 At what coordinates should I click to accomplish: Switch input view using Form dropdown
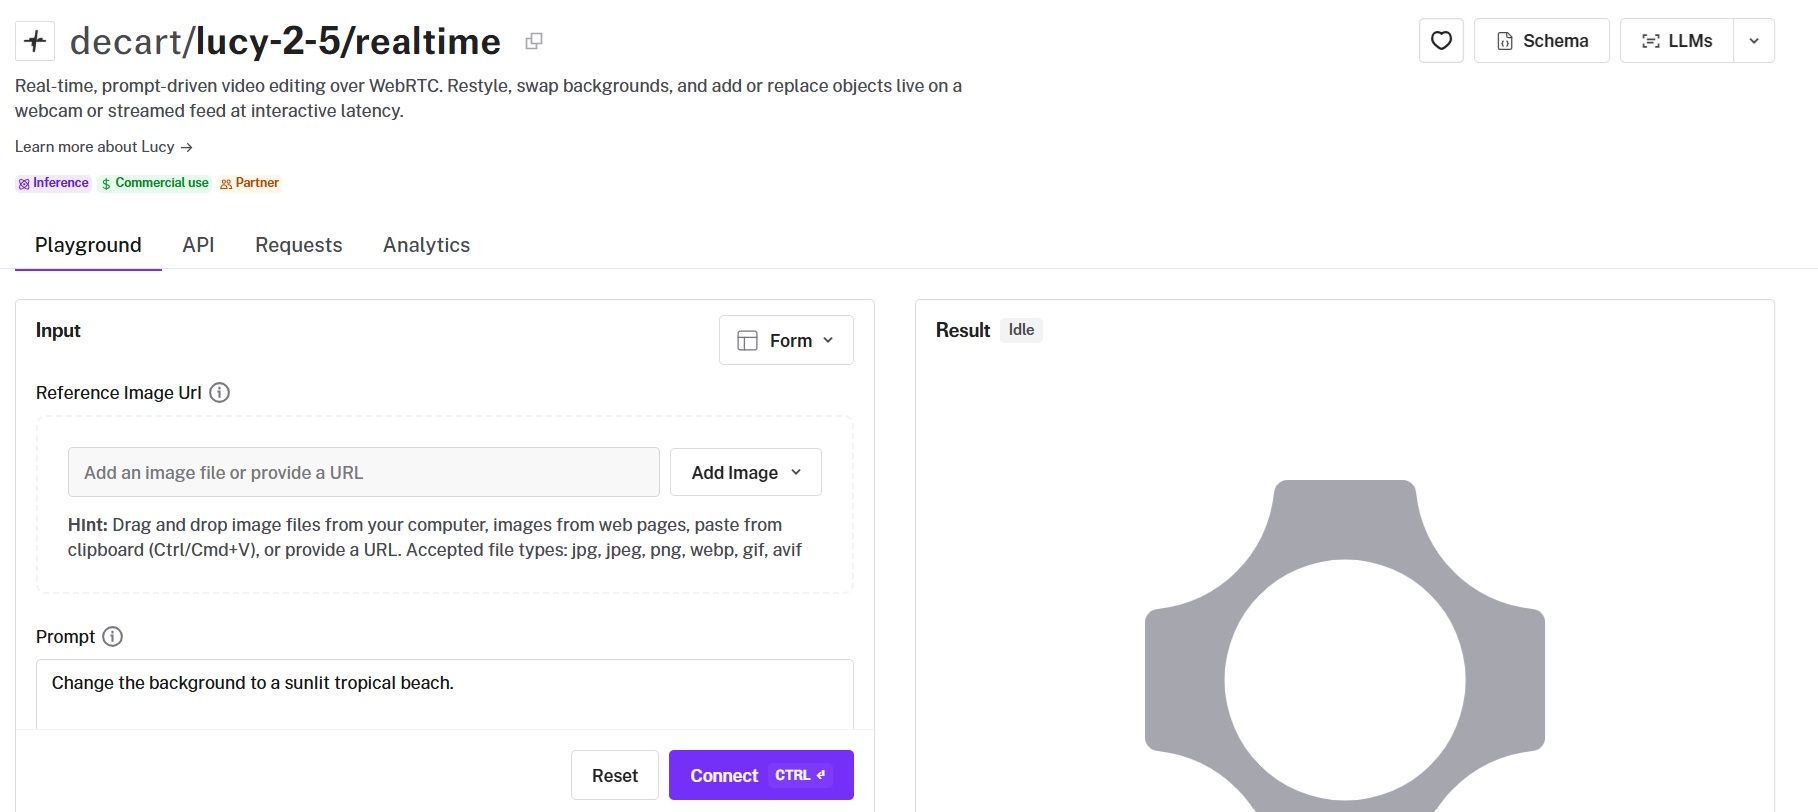[x=786, y=341]
